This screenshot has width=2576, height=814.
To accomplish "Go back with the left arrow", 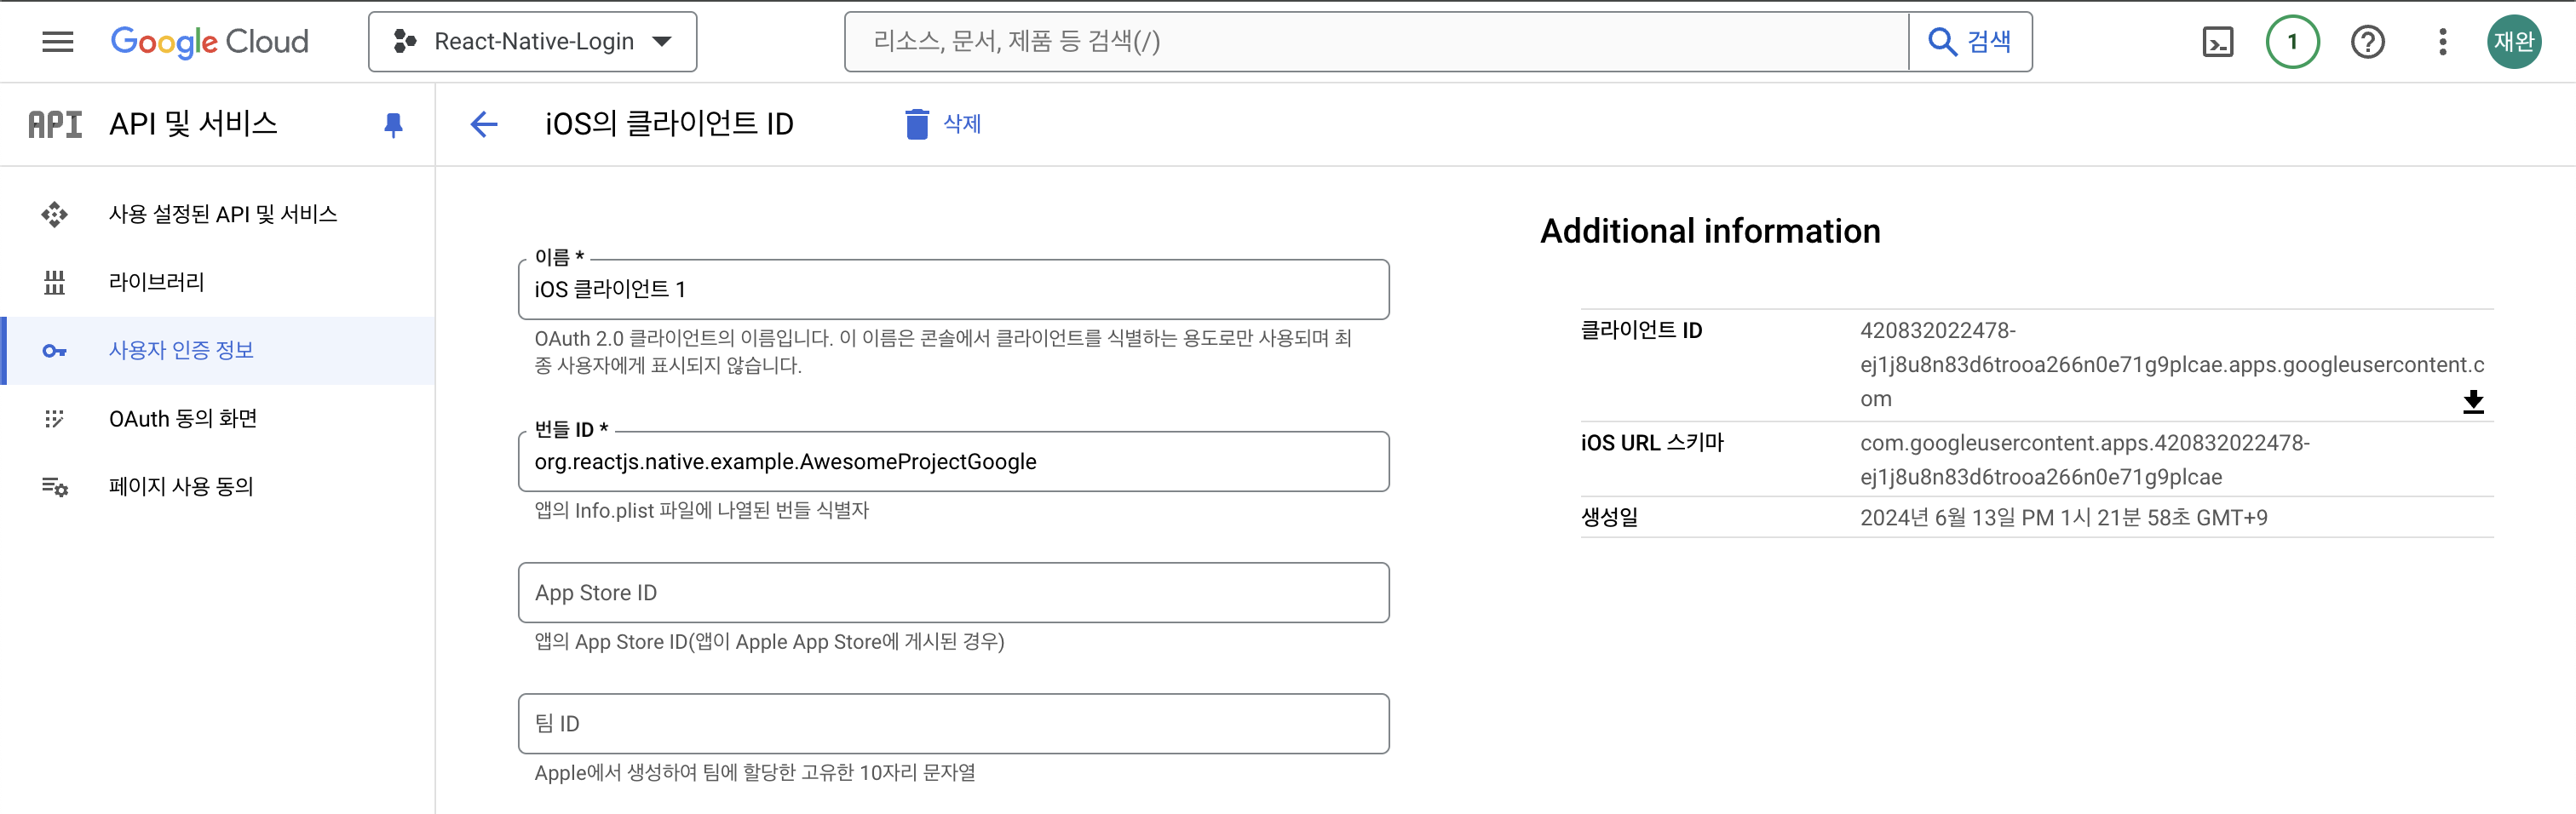I will coord(484,124).
